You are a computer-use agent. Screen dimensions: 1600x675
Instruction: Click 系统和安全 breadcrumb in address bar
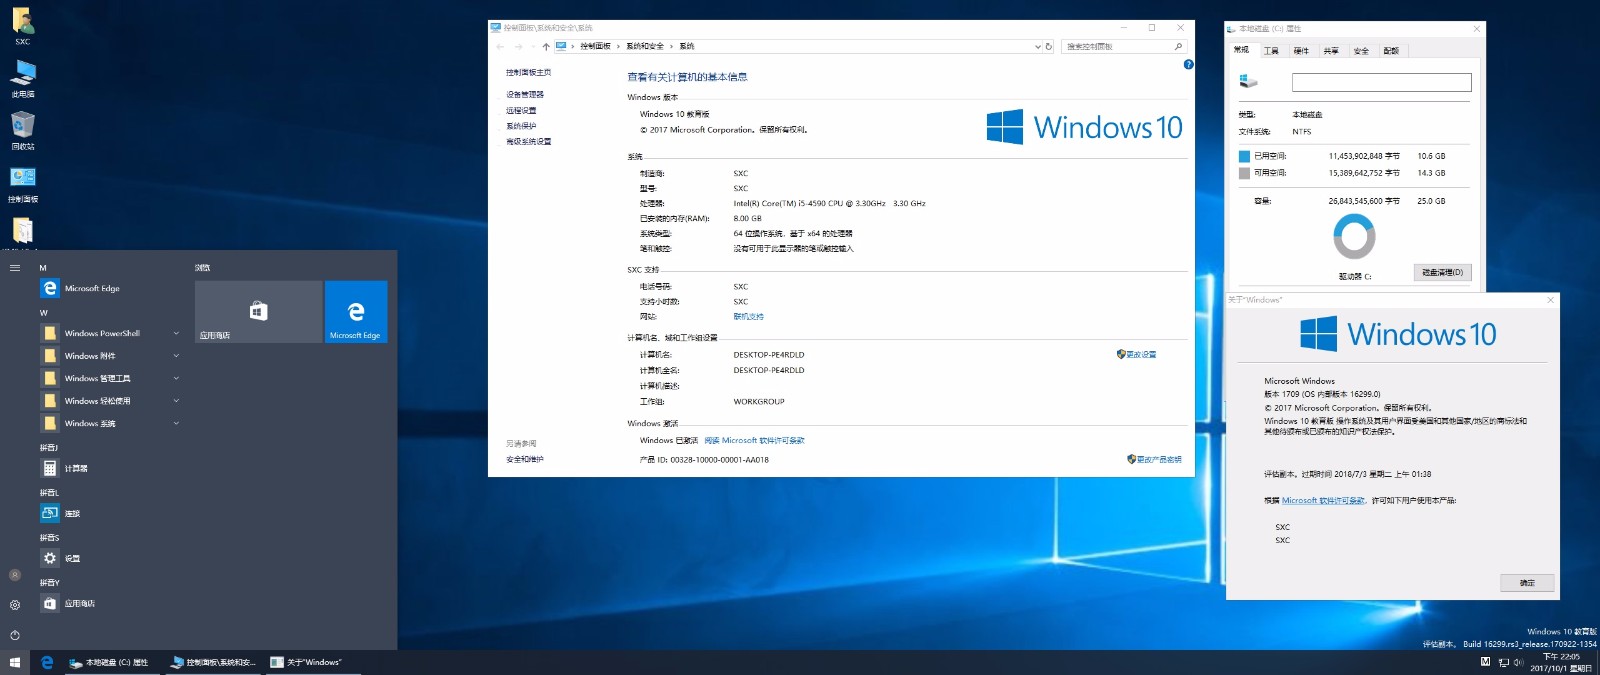(645, 47)
